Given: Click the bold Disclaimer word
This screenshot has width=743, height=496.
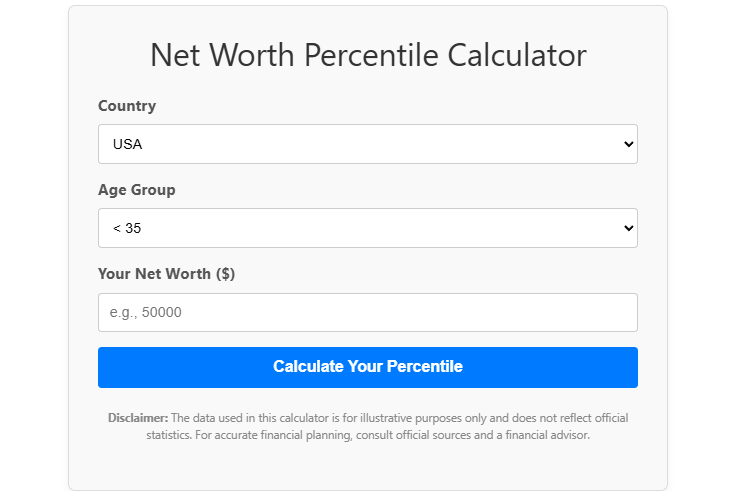Looking at the screenshot, I should tap(138, 418).
